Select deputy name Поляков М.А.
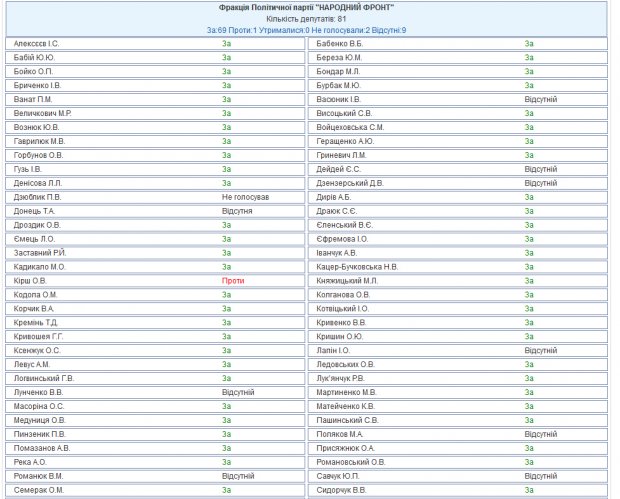 point(339,434)
